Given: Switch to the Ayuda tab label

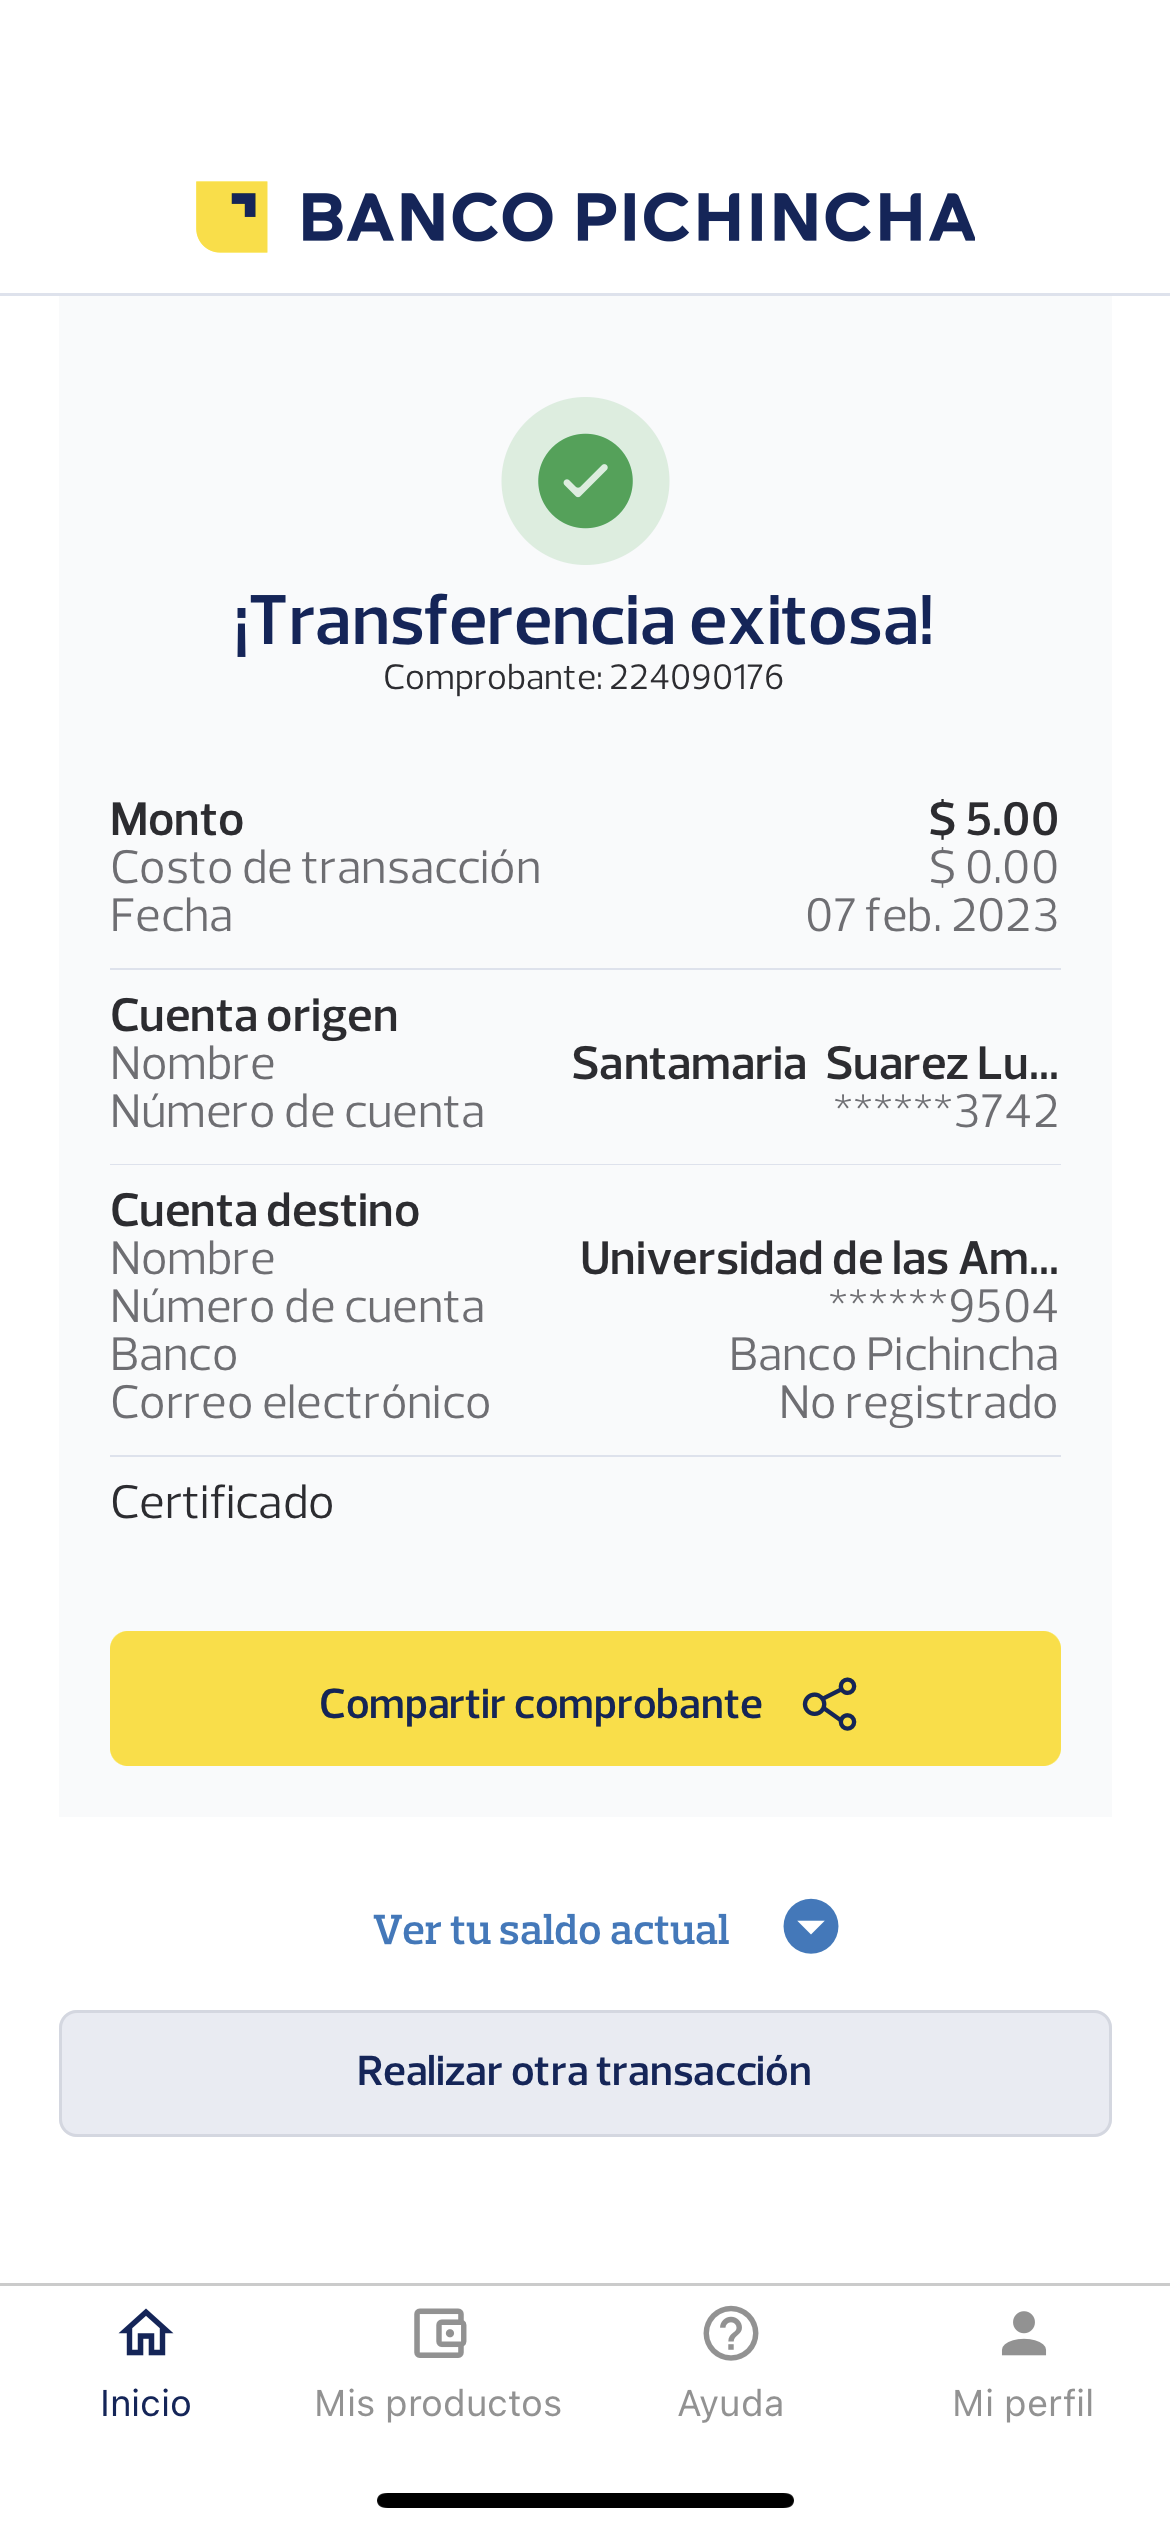Looking at the screenshot, I should 731,2403.
